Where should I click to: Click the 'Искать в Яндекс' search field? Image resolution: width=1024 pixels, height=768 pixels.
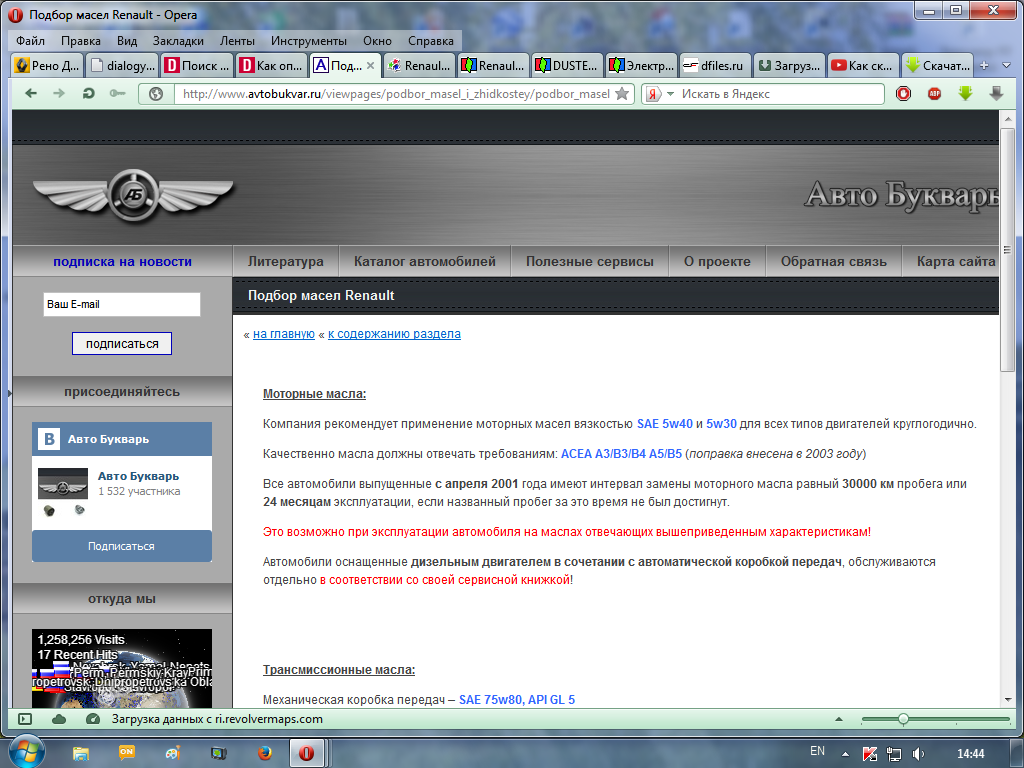tap(780, 94)
